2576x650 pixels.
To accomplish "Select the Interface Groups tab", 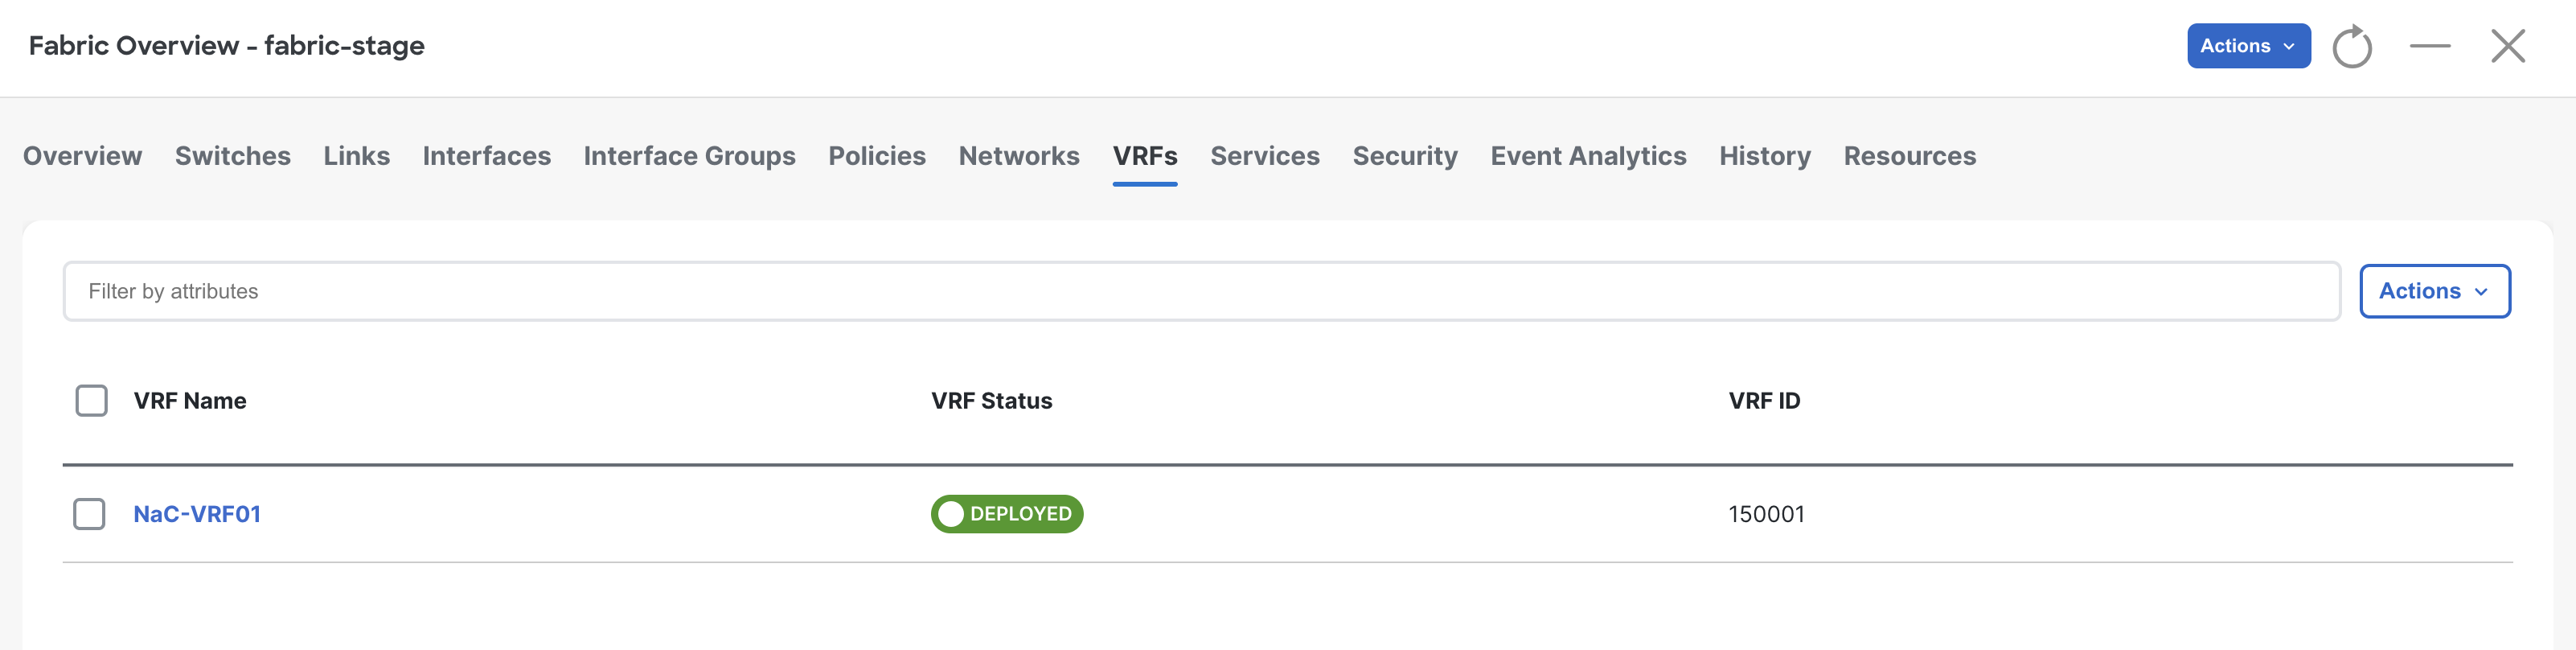I will (690, 156).
